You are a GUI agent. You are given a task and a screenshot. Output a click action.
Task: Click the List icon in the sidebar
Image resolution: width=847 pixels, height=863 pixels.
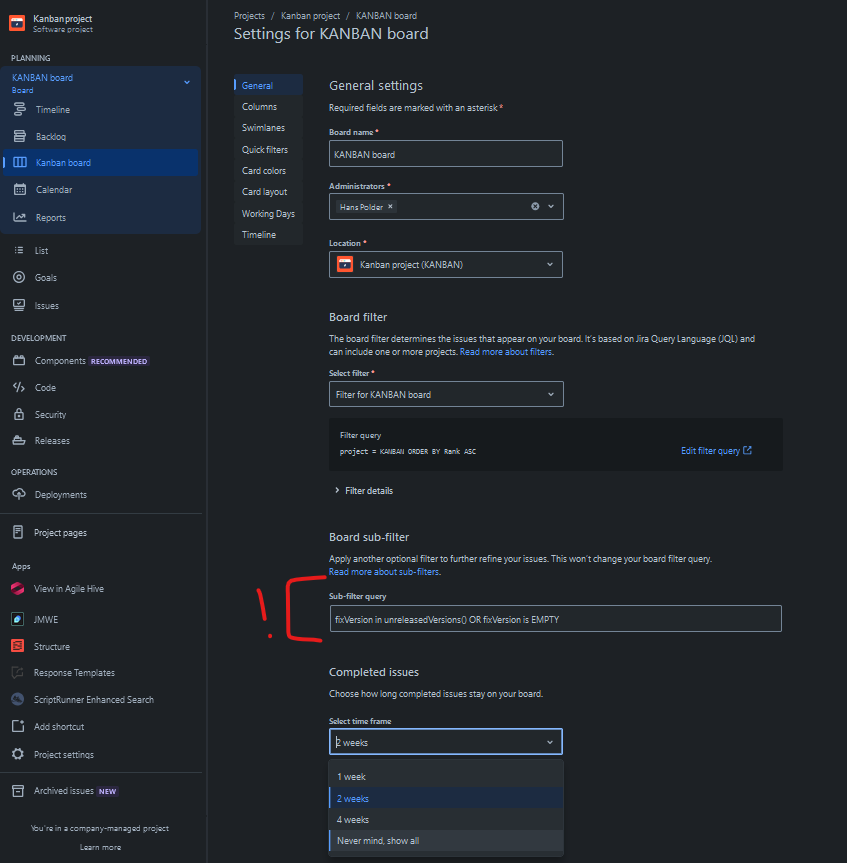pyautogui.click(x=19, y=250)
